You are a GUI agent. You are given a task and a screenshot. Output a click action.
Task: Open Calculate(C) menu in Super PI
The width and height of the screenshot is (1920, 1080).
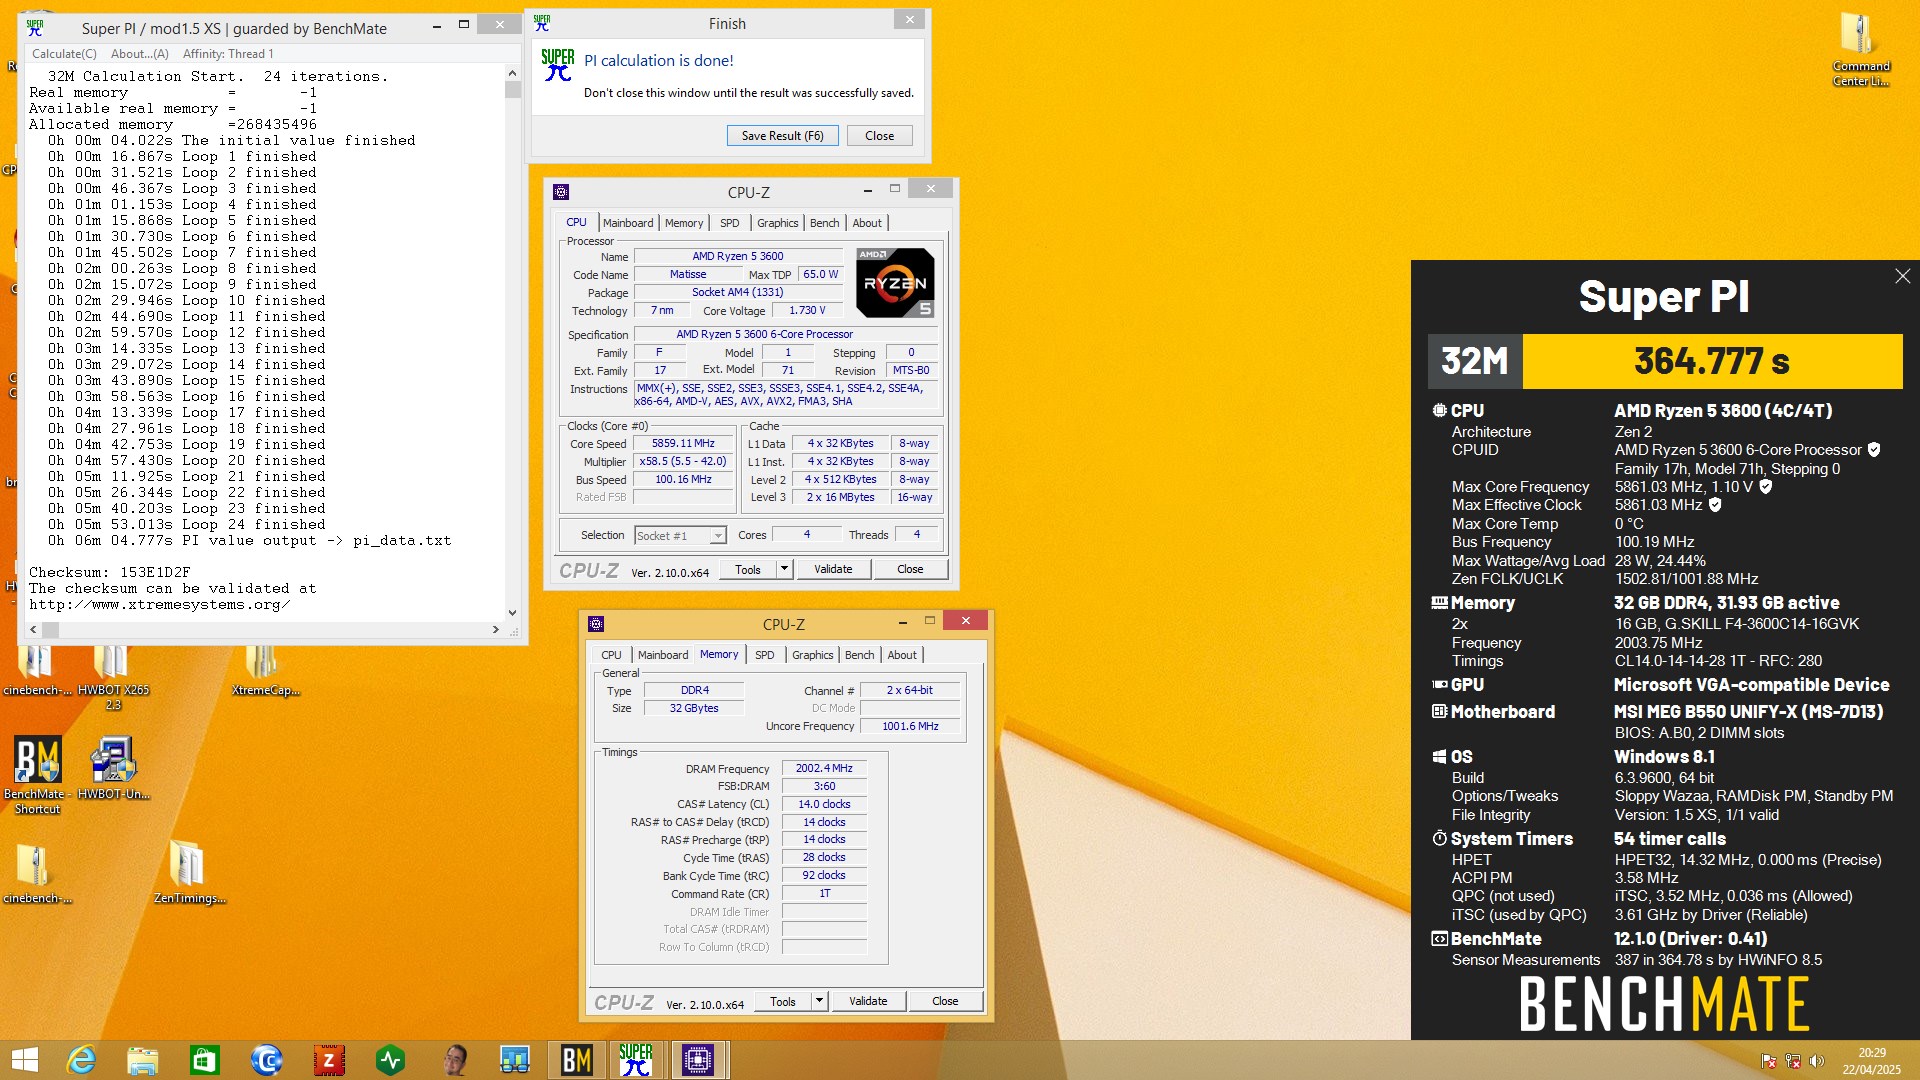(64, 54)
